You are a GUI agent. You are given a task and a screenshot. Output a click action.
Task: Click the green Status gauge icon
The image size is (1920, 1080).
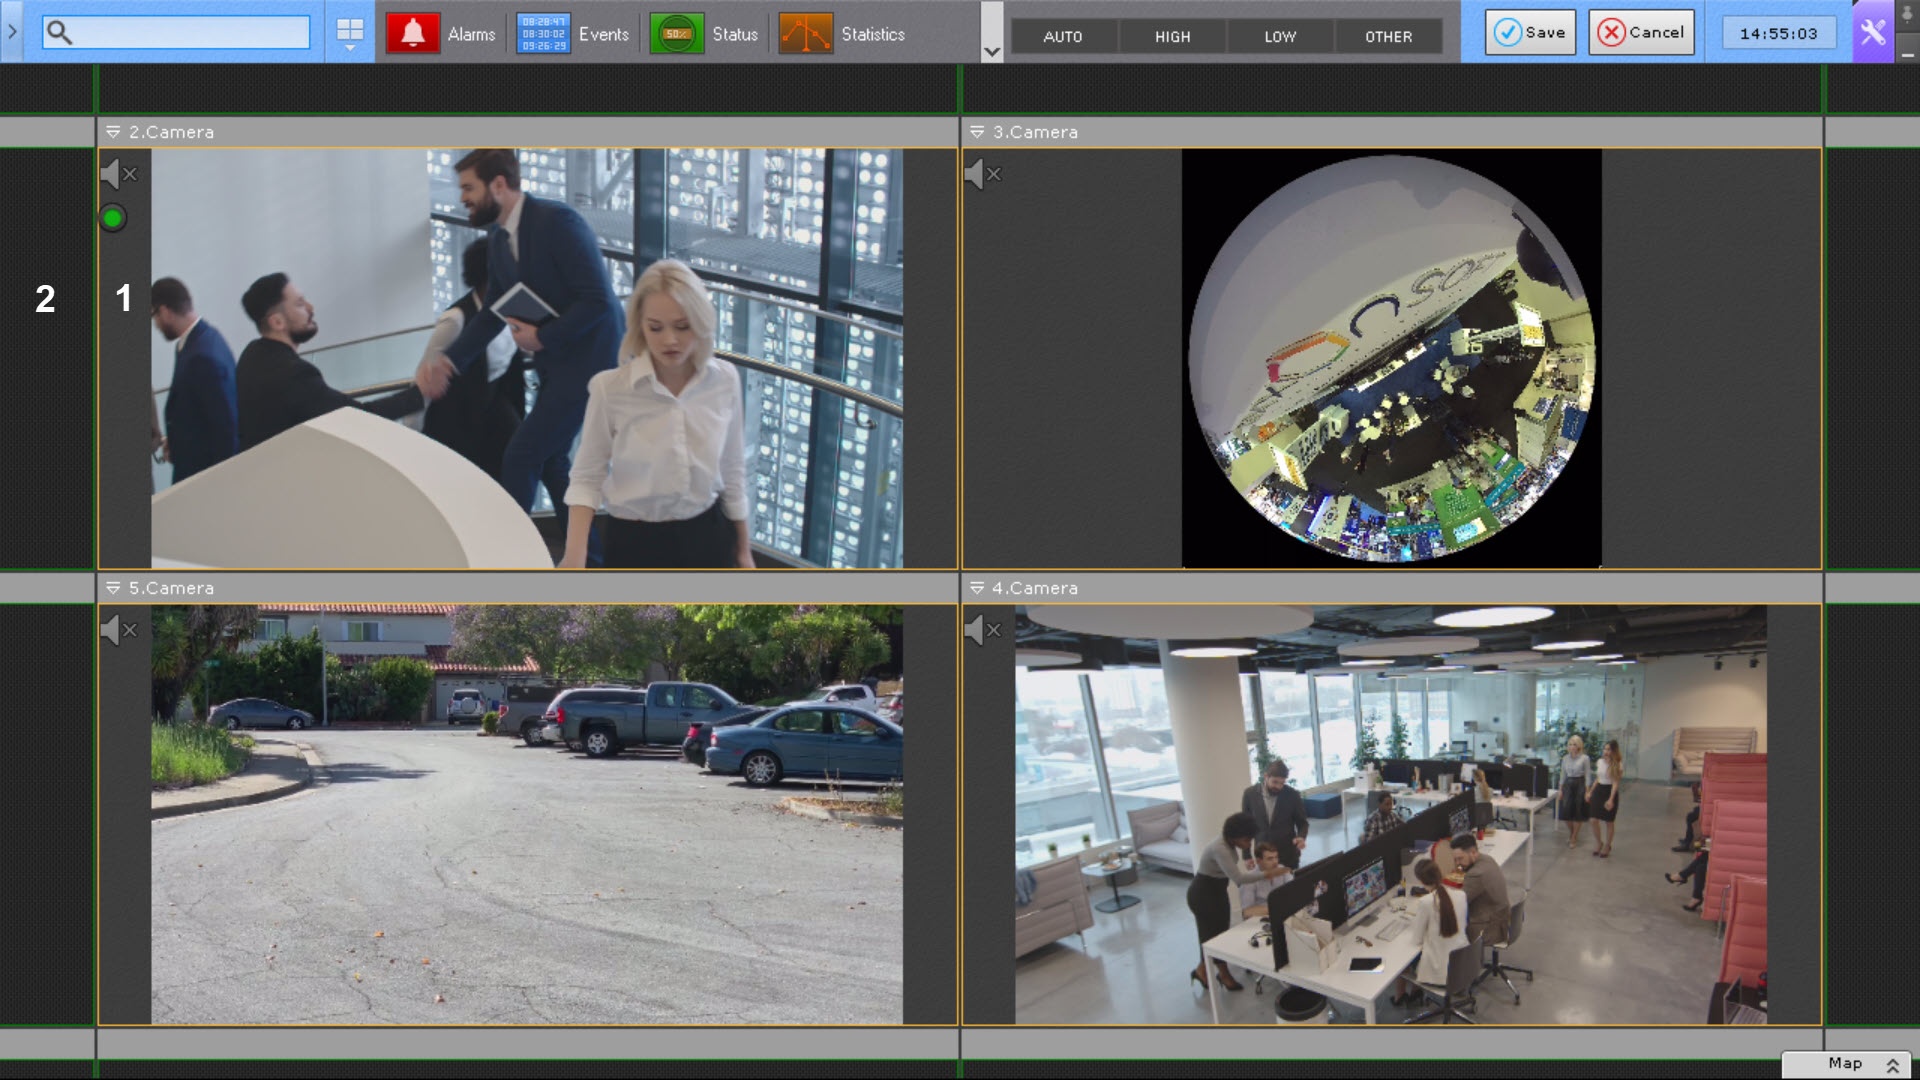[x=677, y=34]
